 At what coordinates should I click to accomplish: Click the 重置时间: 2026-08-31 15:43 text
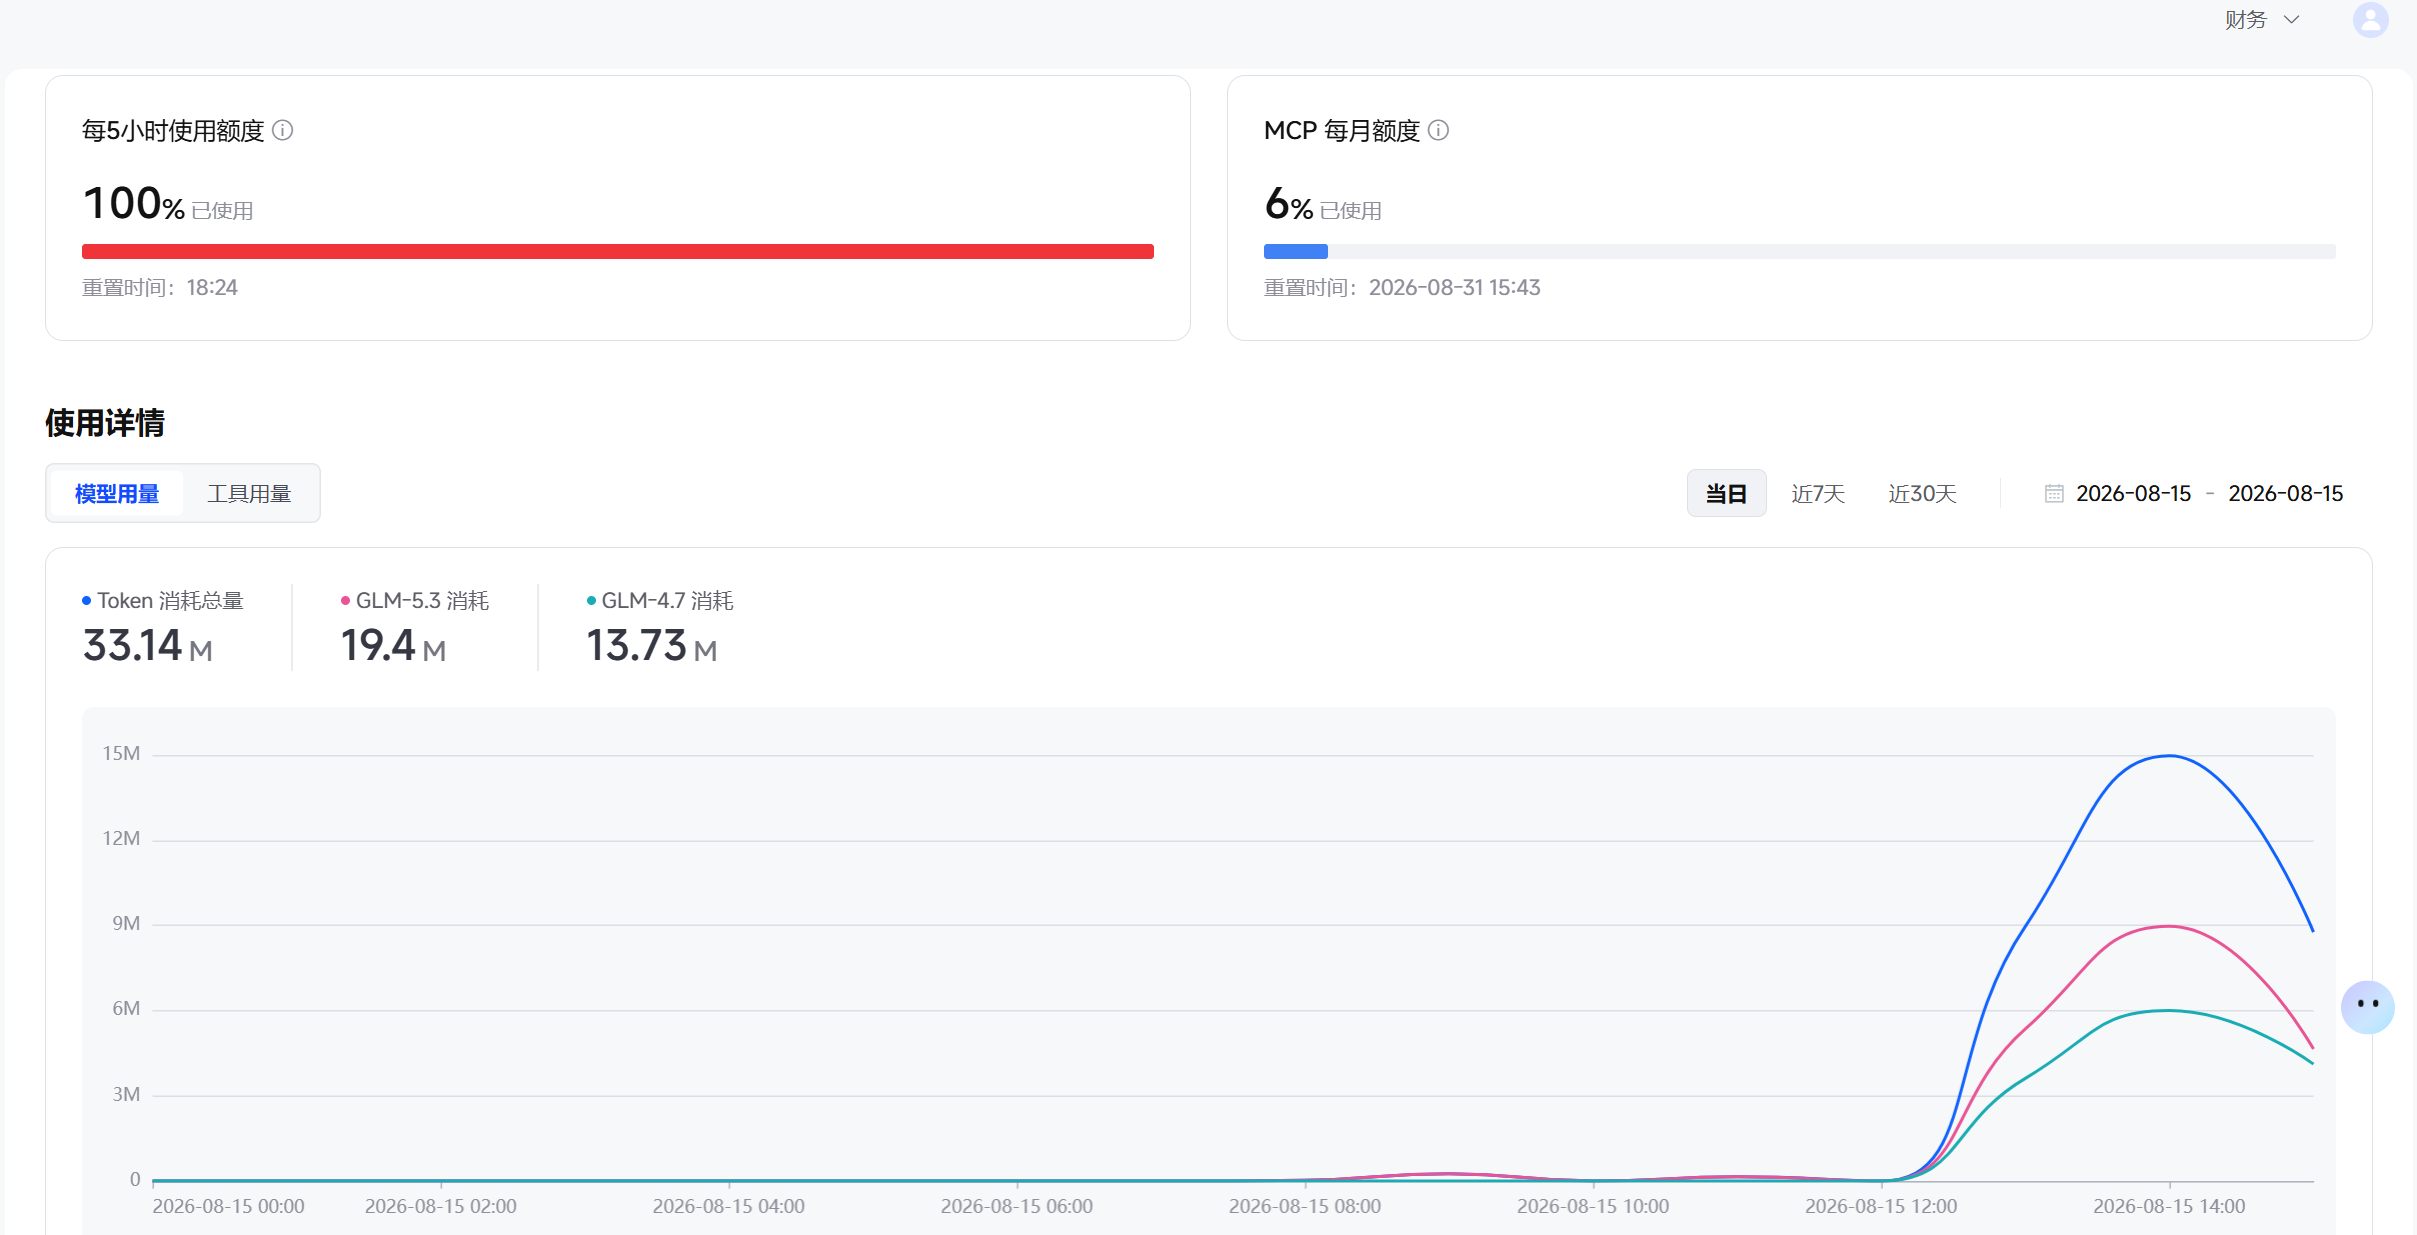[x=1402, y=287]
